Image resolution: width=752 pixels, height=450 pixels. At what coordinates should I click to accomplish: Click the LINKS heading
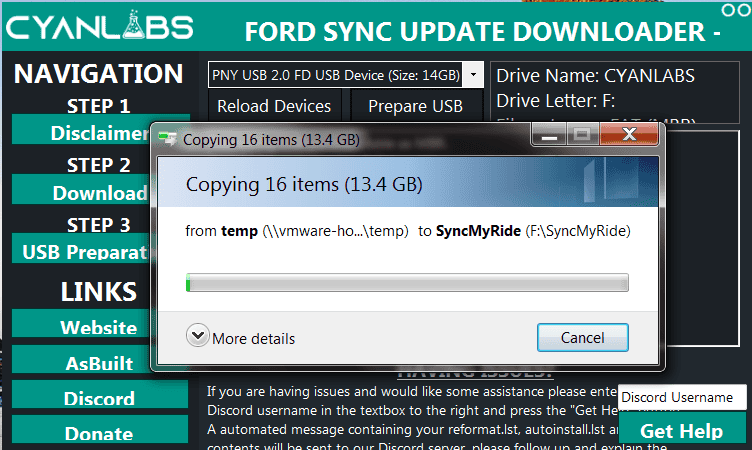click(x=98, y=292)
